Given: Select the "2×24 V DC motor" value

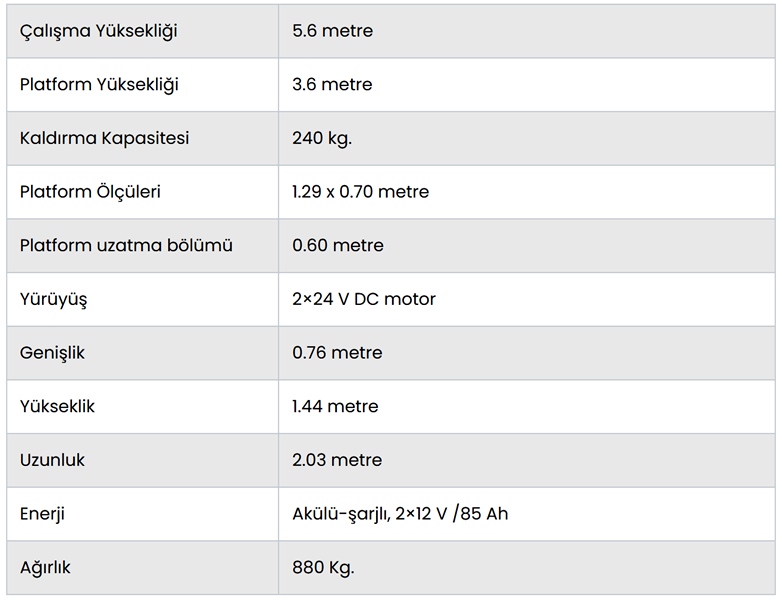Looking at the screenshot, I should tap(363, 299).
